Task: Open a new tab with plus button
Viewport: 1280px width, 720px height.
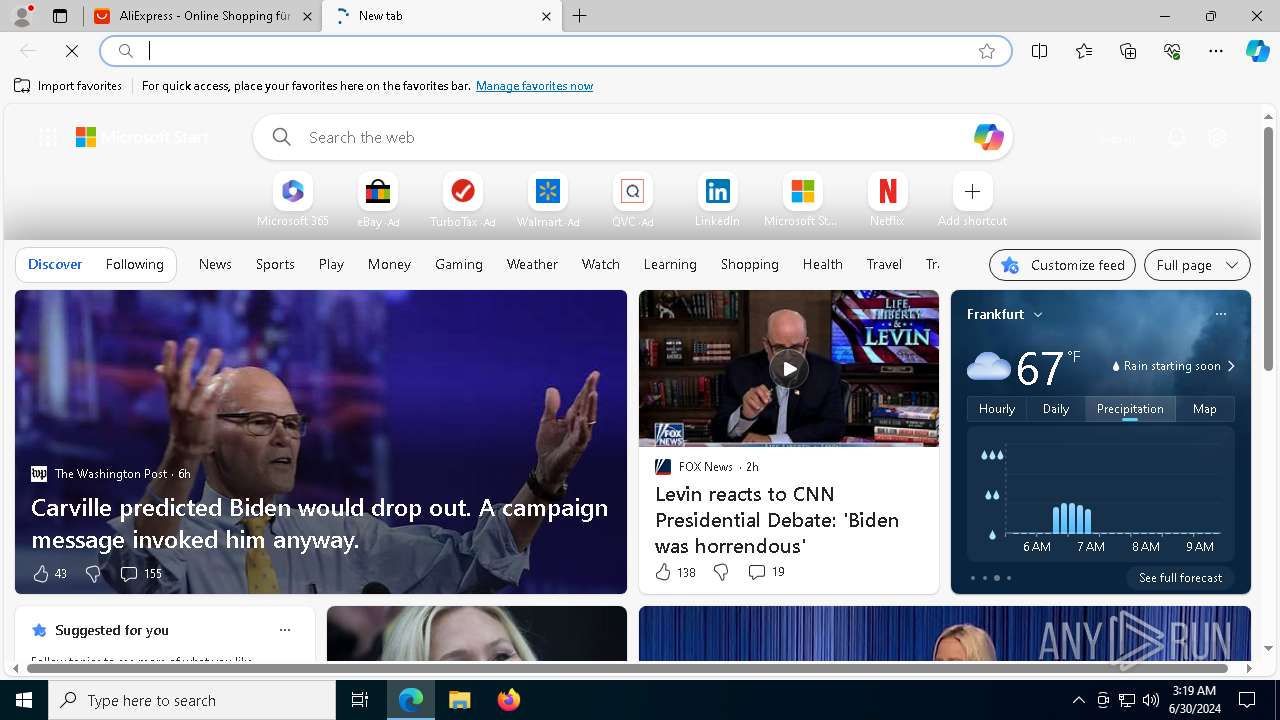Action: [x=580, y=16]
